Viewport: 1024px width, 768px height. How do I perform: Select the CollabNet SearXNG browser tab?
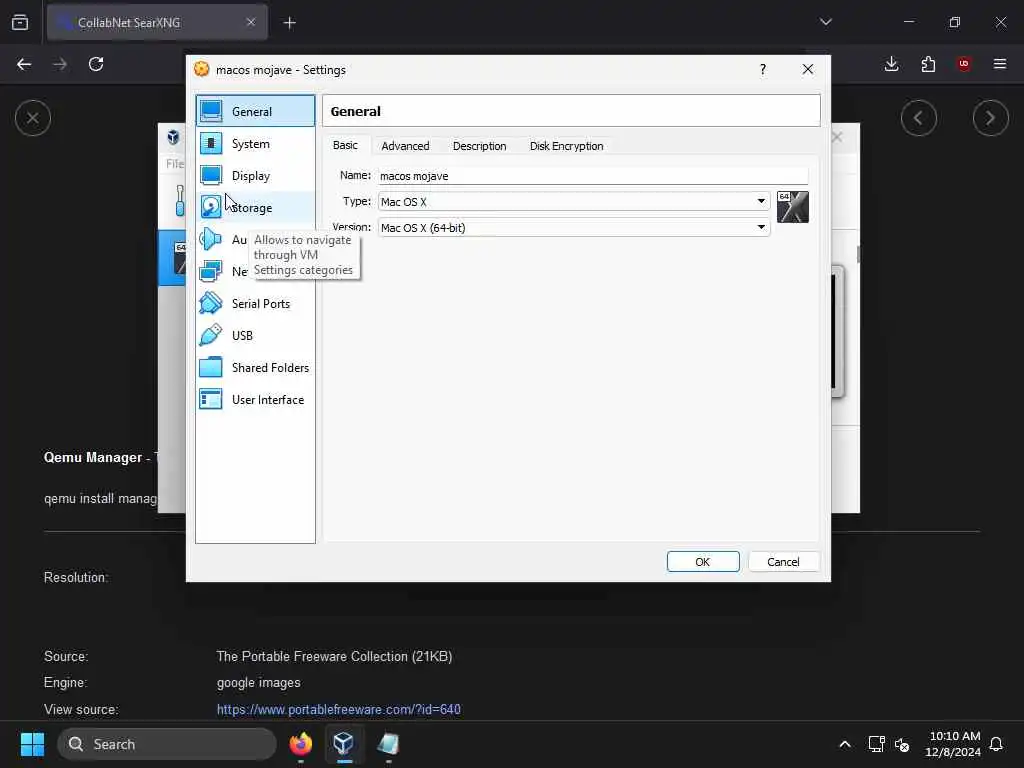click(157, 23)
